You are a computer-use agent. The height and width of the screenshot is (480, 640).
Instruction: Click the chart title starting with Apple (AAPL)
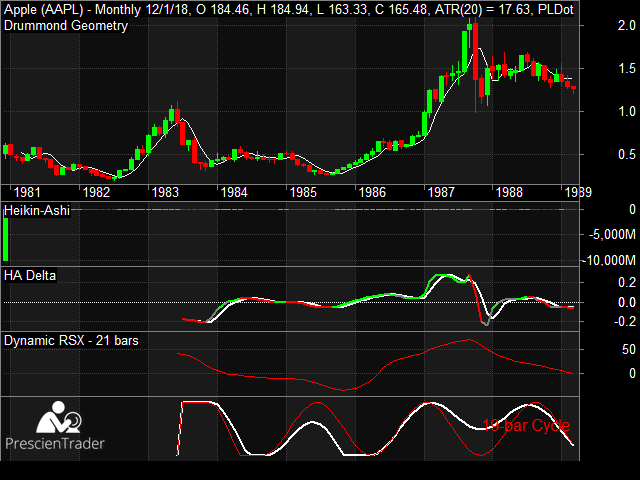coord(289,9)
